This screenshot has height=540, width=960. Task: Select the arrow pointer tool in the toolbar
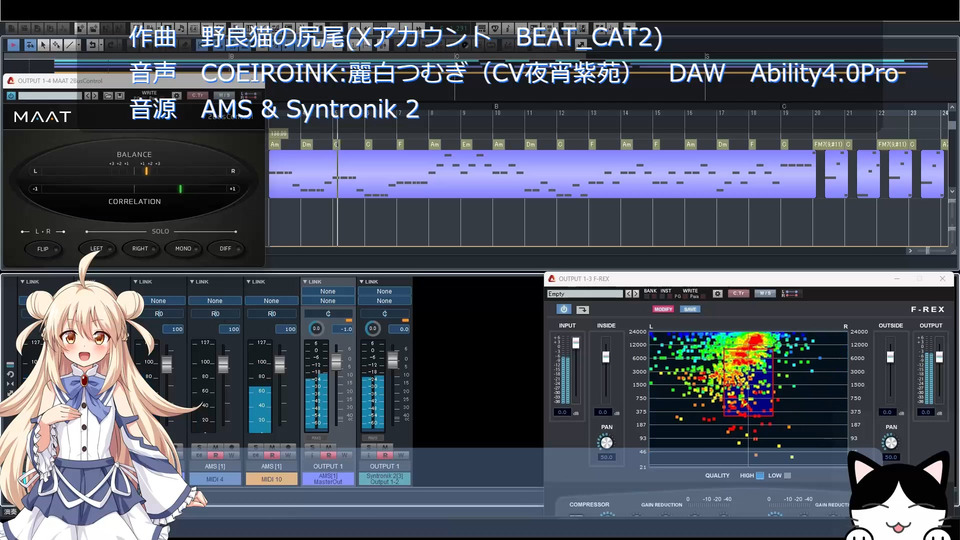click(43, 45)
